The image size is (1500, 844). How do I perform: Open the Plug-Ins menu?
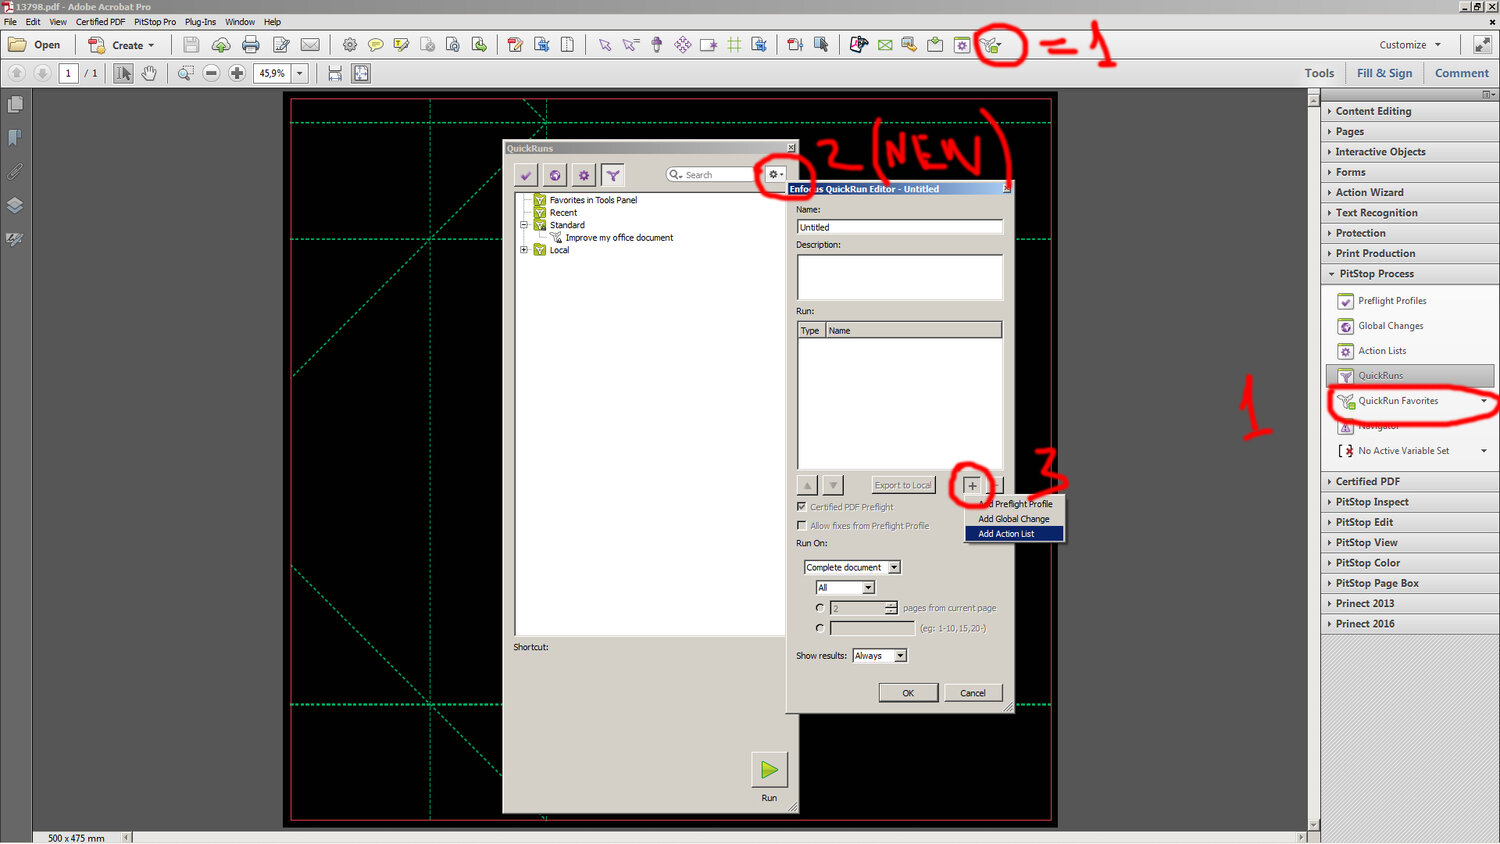pos(200,21)
